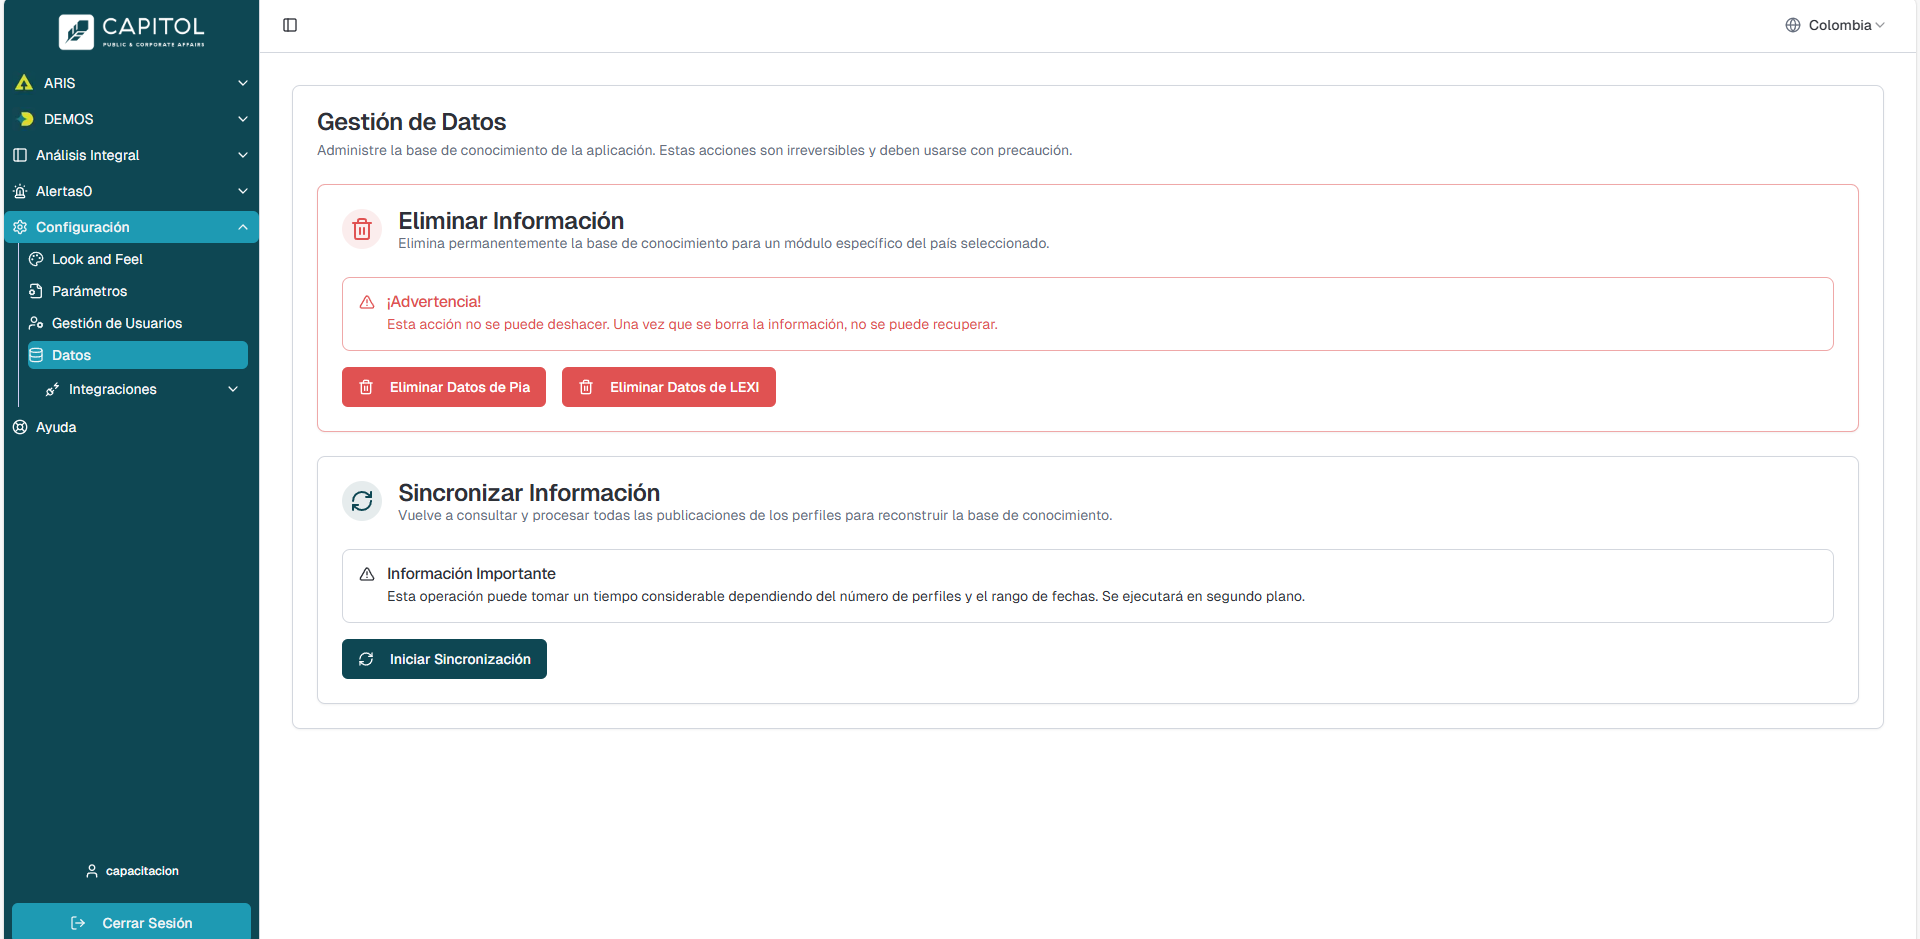
Task: Collapse the Configuración section
Action: 242,227
